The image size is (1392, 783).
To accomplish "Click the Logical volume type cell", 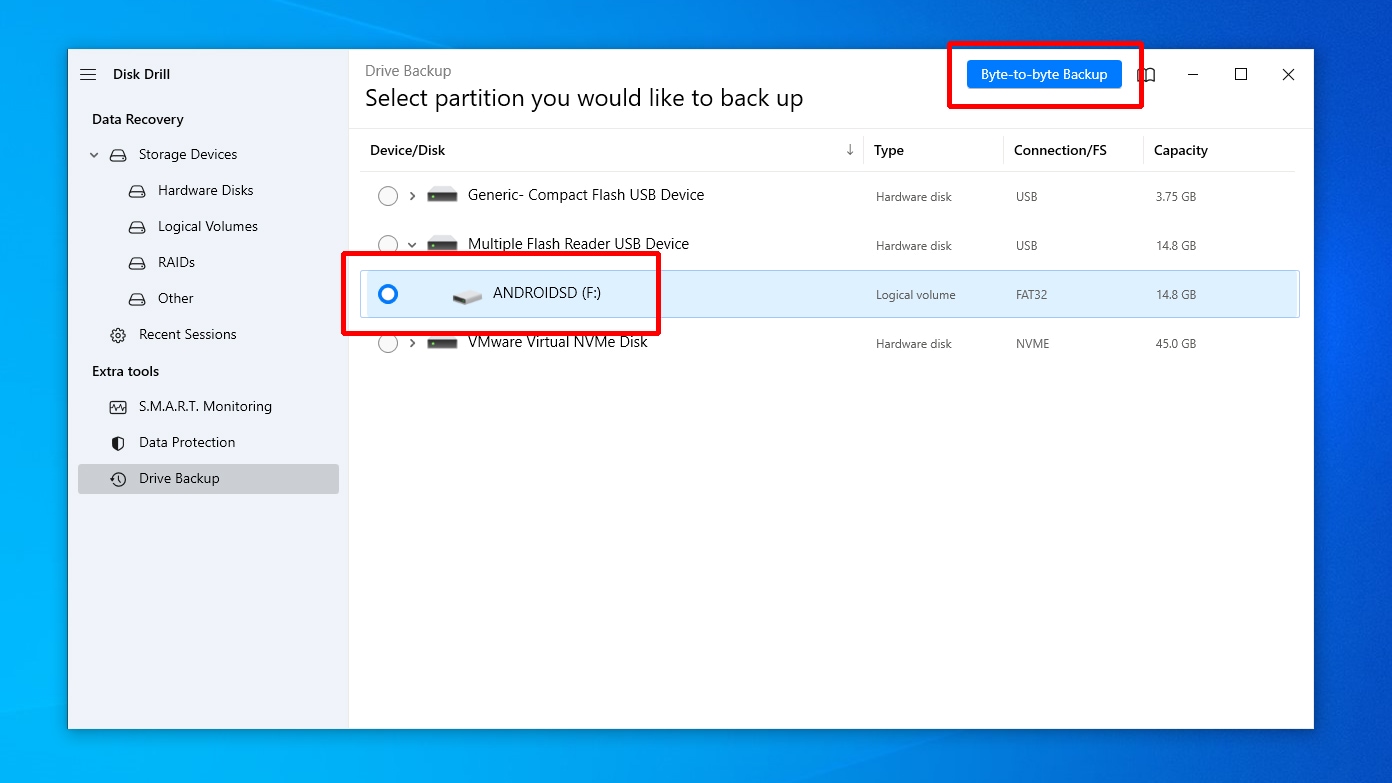I will tap(916, 295).
